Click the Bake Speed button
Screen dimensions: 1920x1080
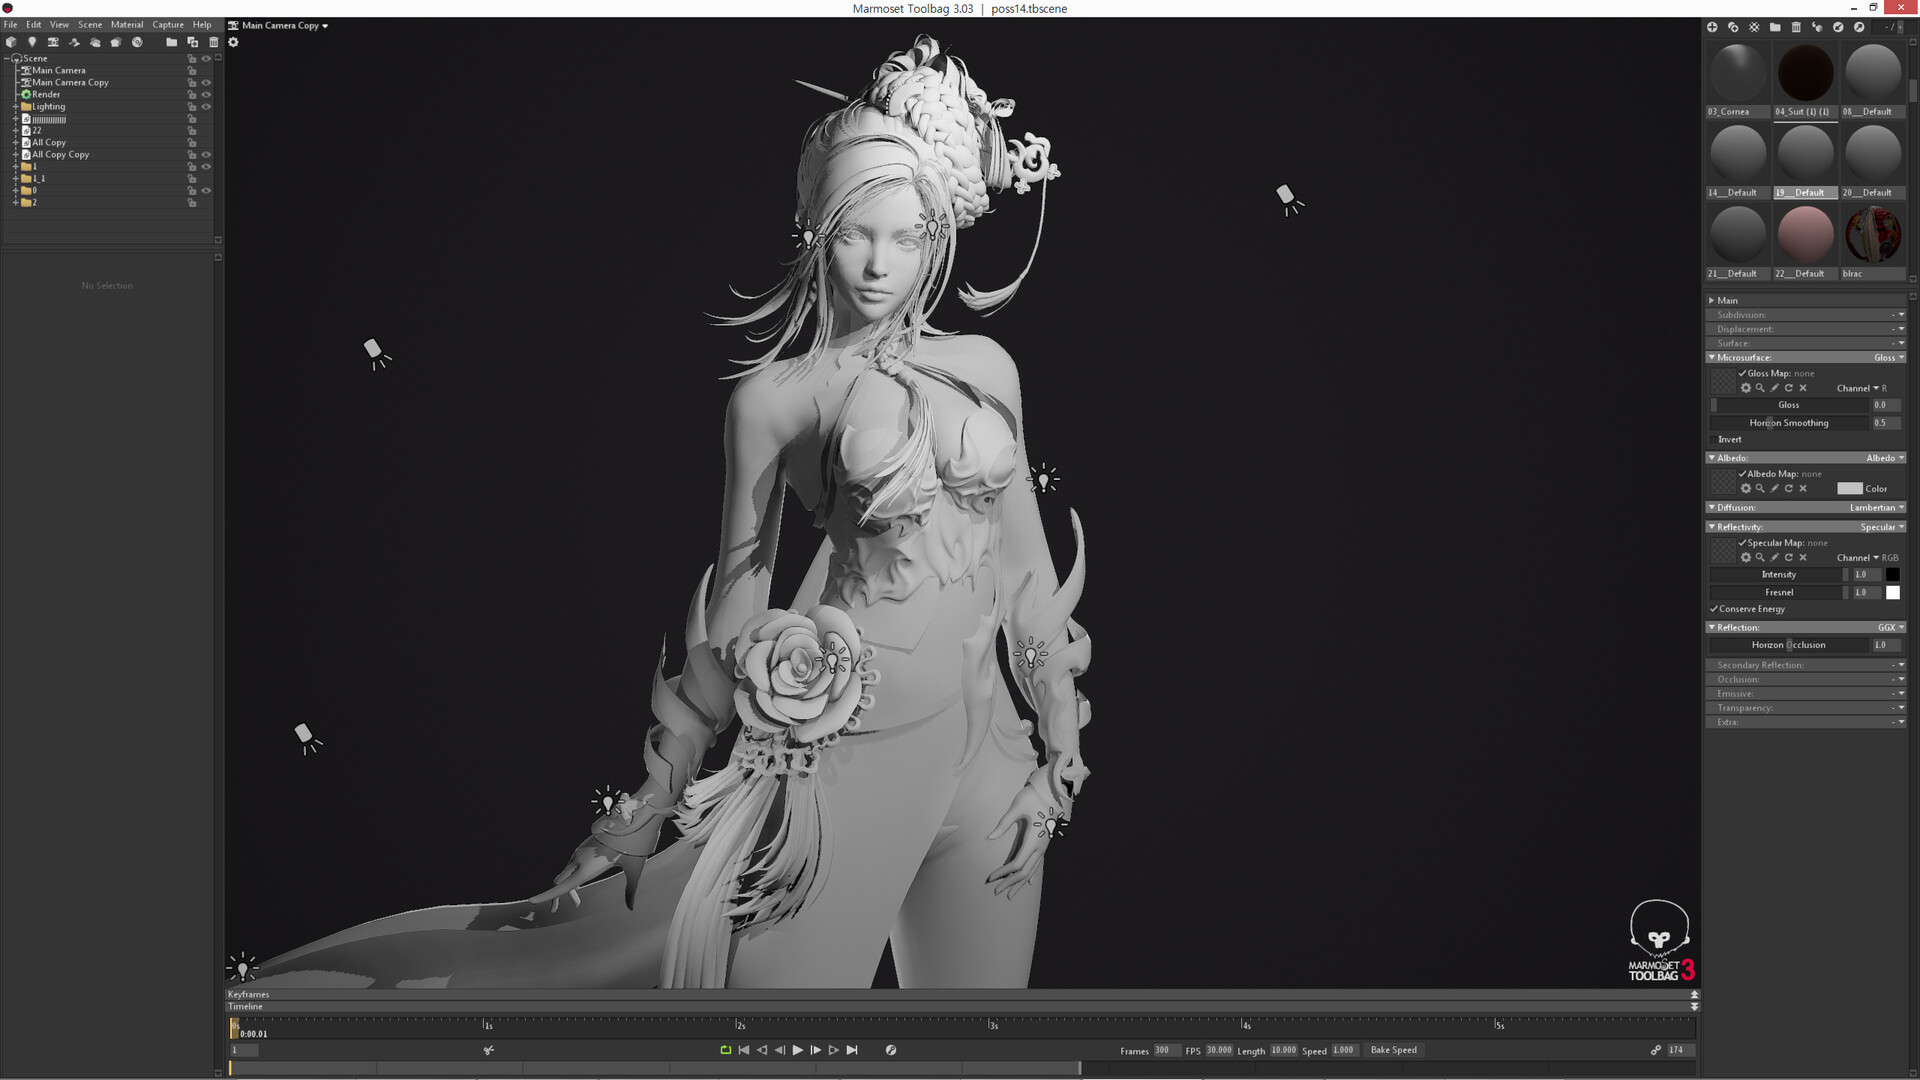[1393, 1050]
